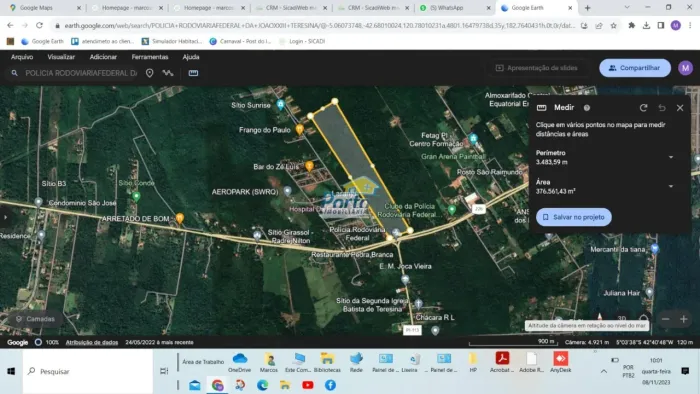This screenshot has width=700, height=394.
Task: Expand the Área units dropdown
Action: 671,186
